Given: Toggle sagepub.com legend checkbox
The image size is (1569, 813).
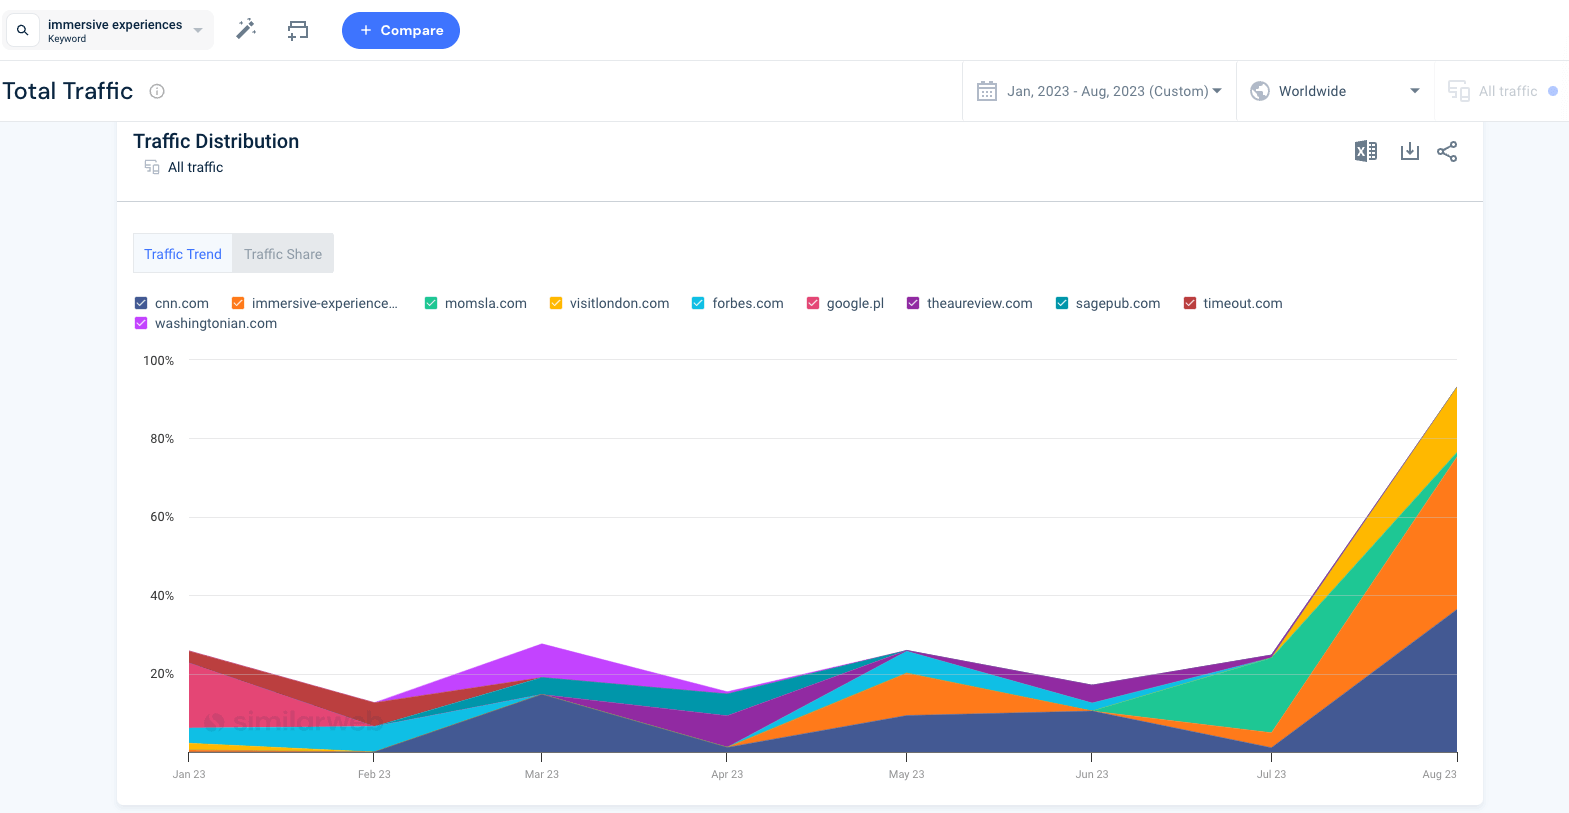Looking at the screenshot, I should [x=1062, y=303].
